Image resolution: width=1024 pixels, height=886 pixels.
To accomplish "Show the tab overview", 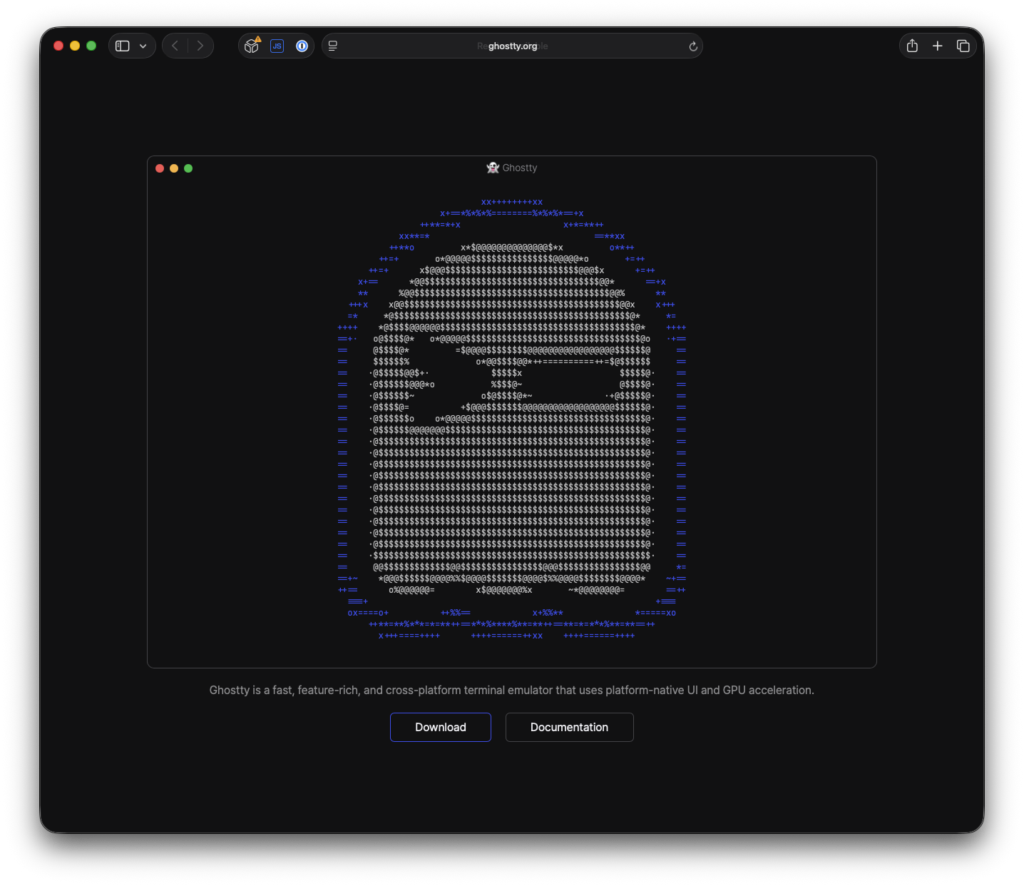I will coord(963,46).
